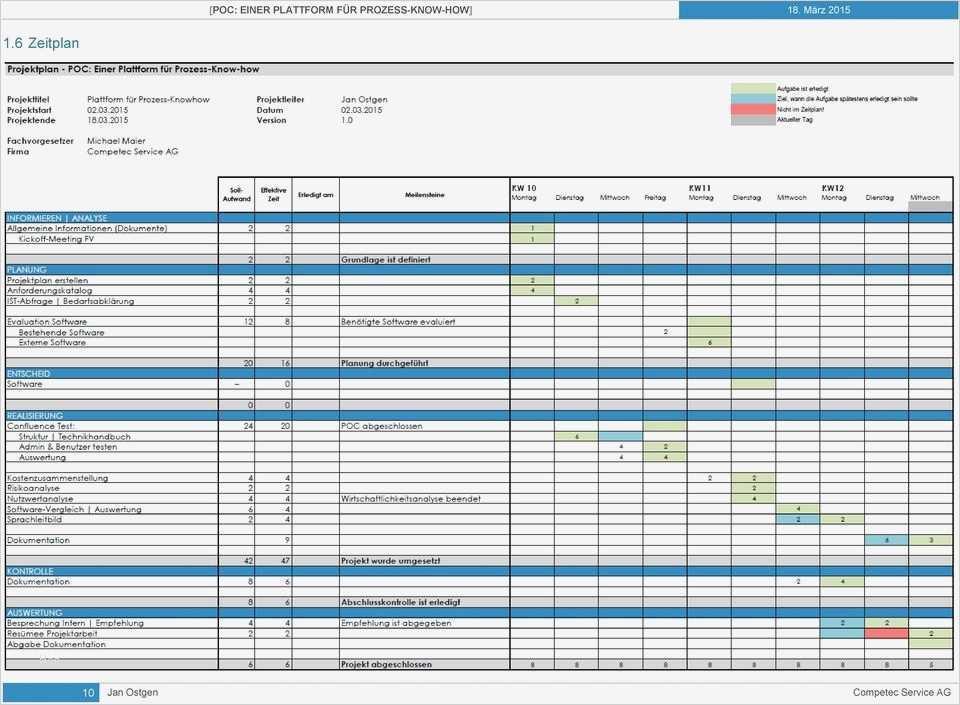
Task: Click the red Gantt cell in Resümee Projektarbeit row
Action: (886, 633)
